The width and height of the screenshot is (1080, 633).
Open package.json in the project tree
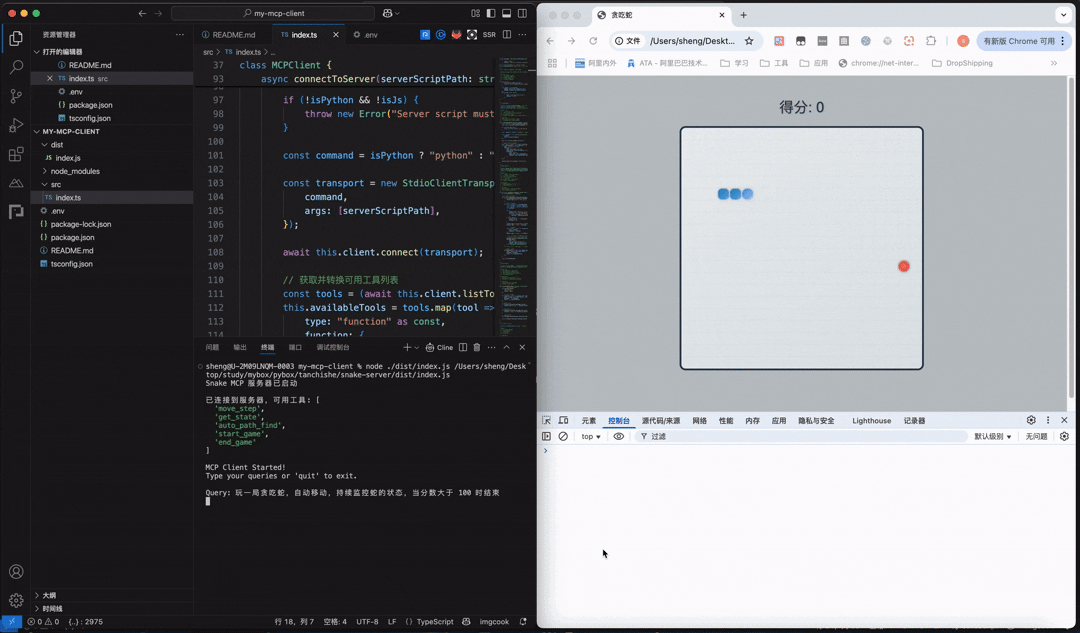pos(72,237)
